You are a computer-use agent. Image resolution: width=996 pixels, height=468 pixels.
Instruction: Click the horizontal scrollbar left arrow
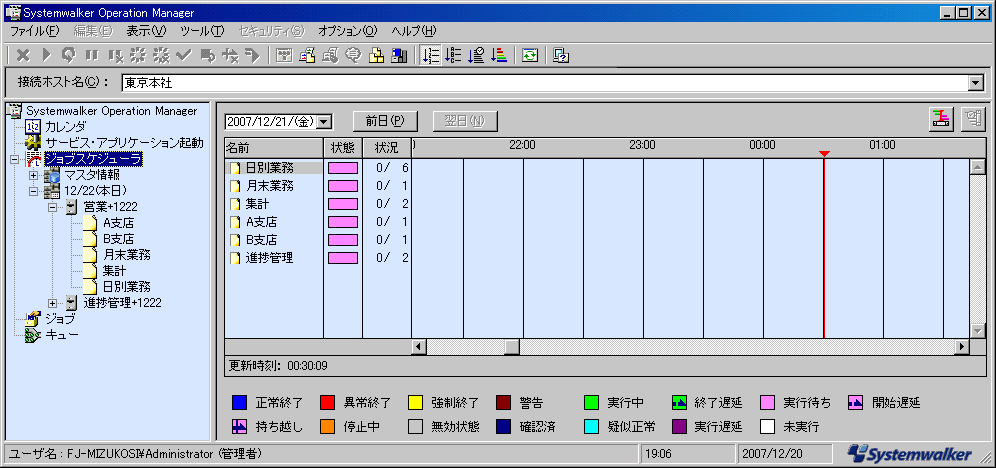[419, 347]
